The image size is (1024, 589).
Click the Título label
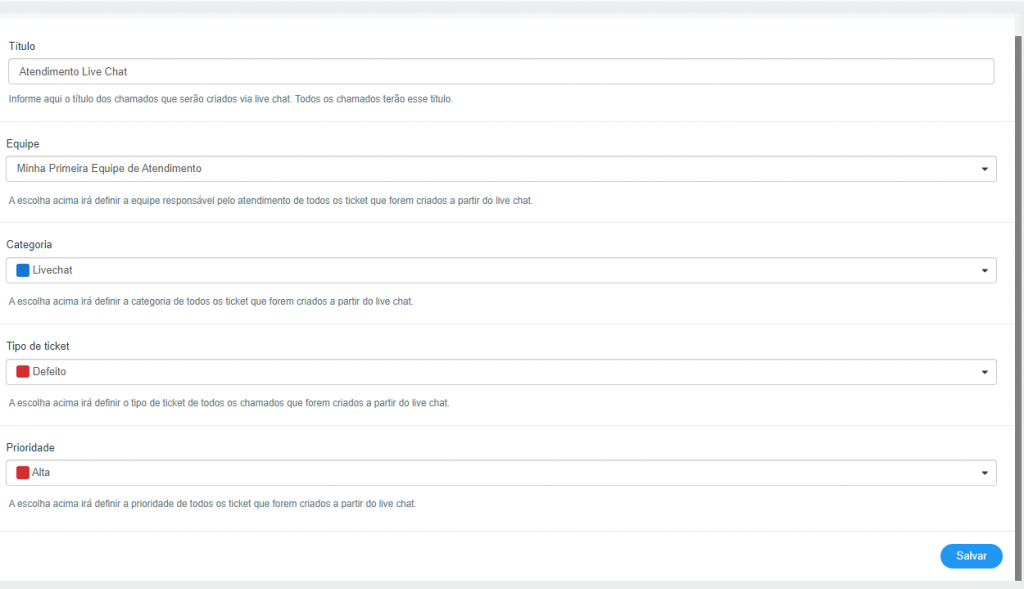pyautogui.click(x=22, y=46)
